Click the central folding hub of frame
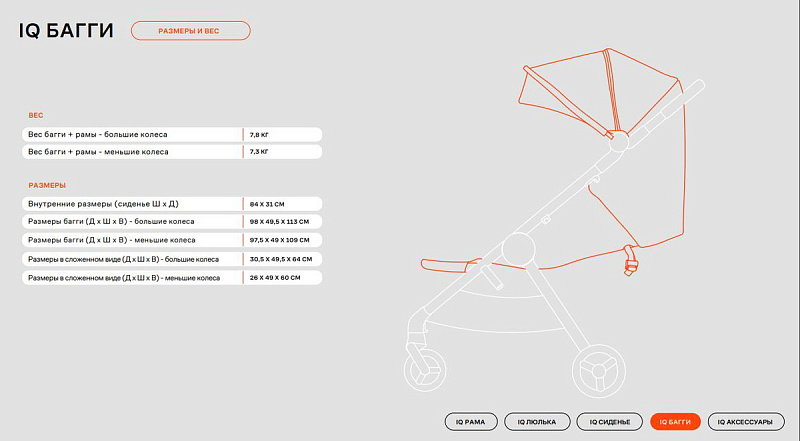 (519, 246)
